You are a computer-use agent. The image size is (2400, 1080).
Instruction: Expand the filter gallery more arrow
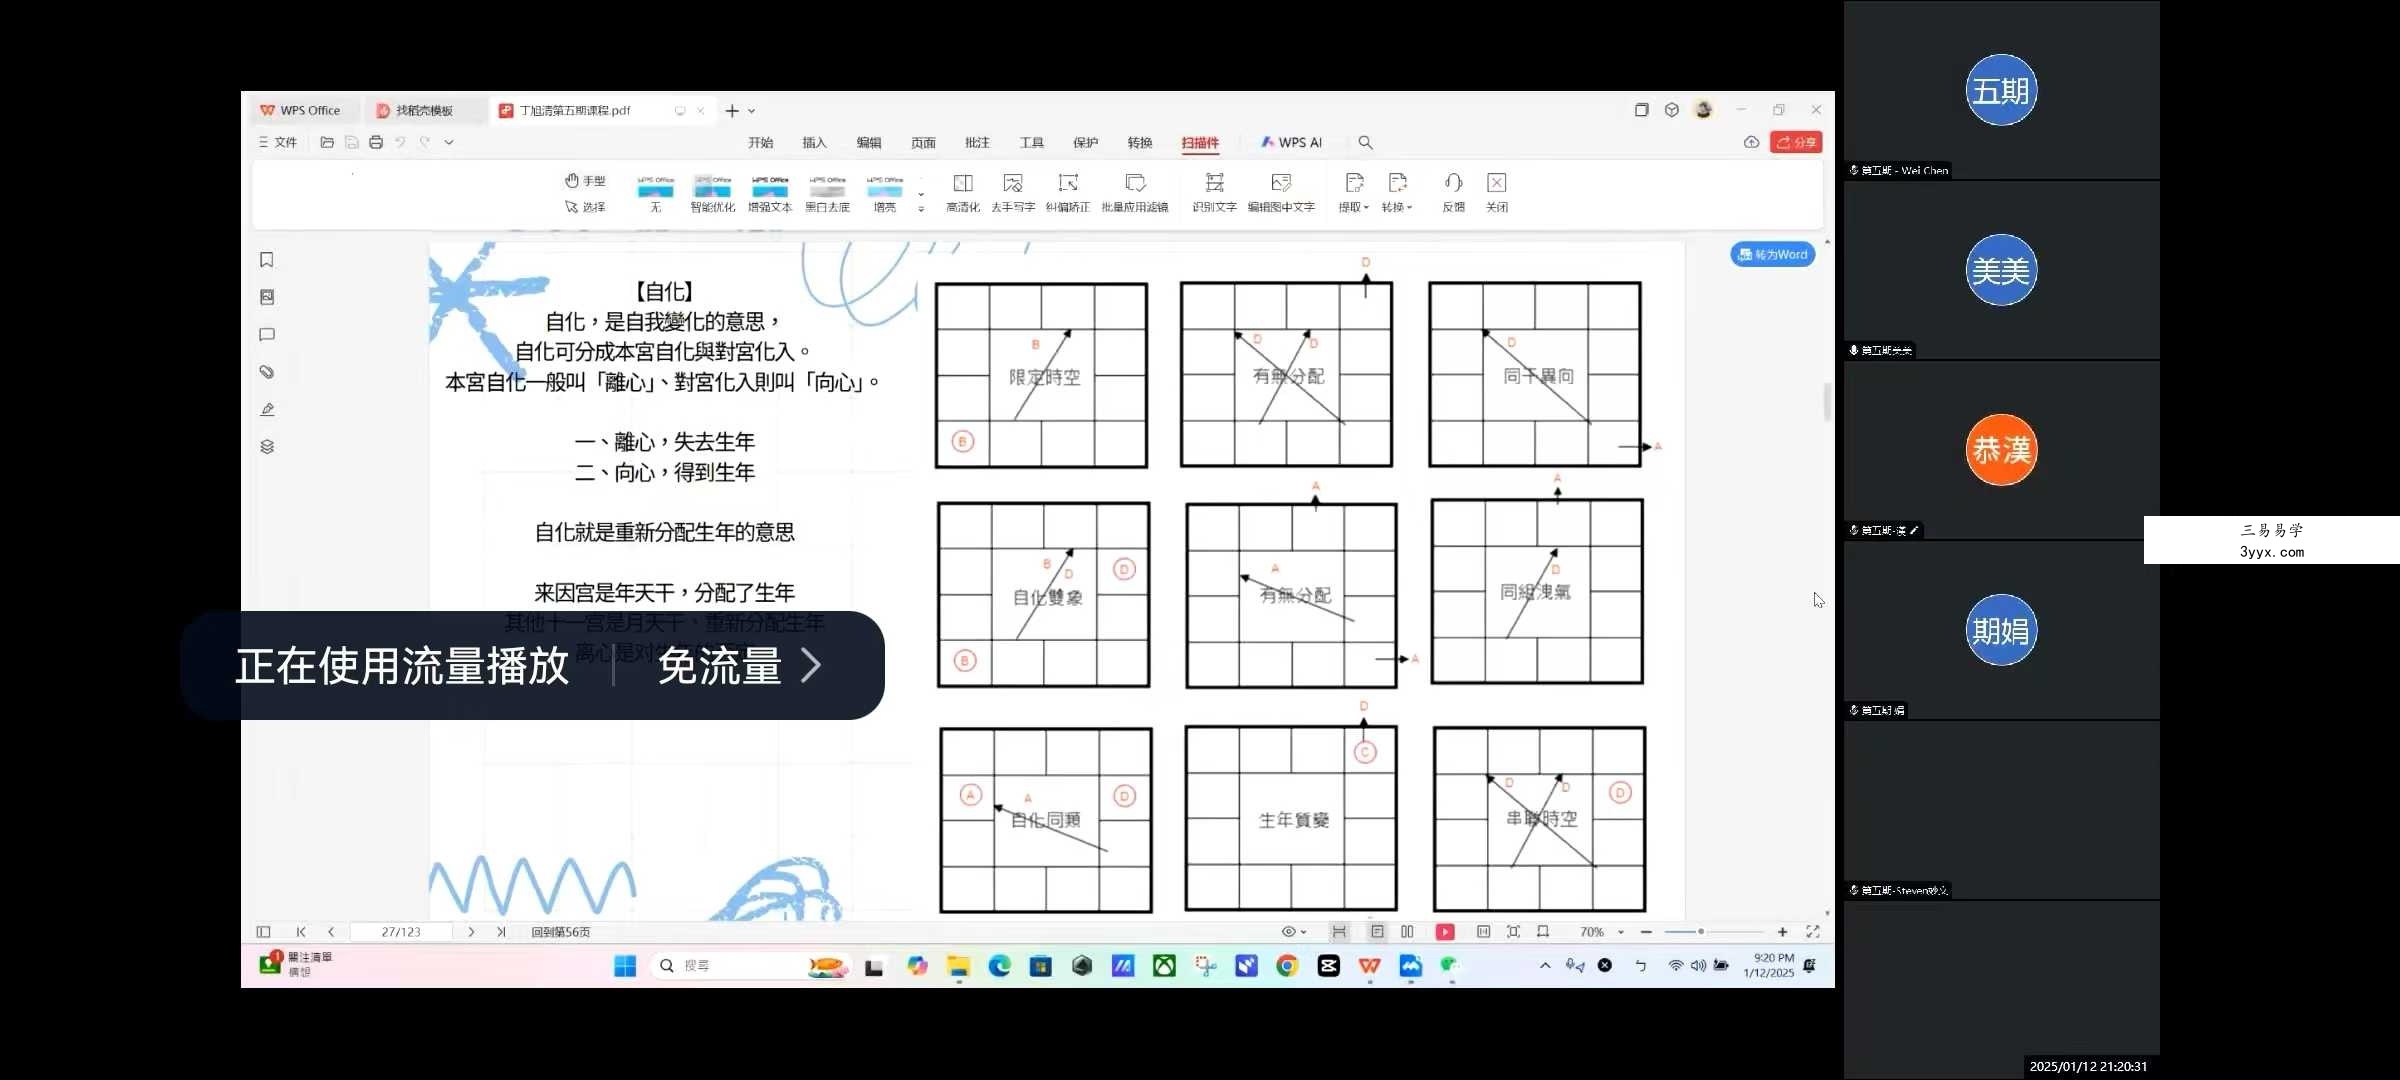click(921, 209)
